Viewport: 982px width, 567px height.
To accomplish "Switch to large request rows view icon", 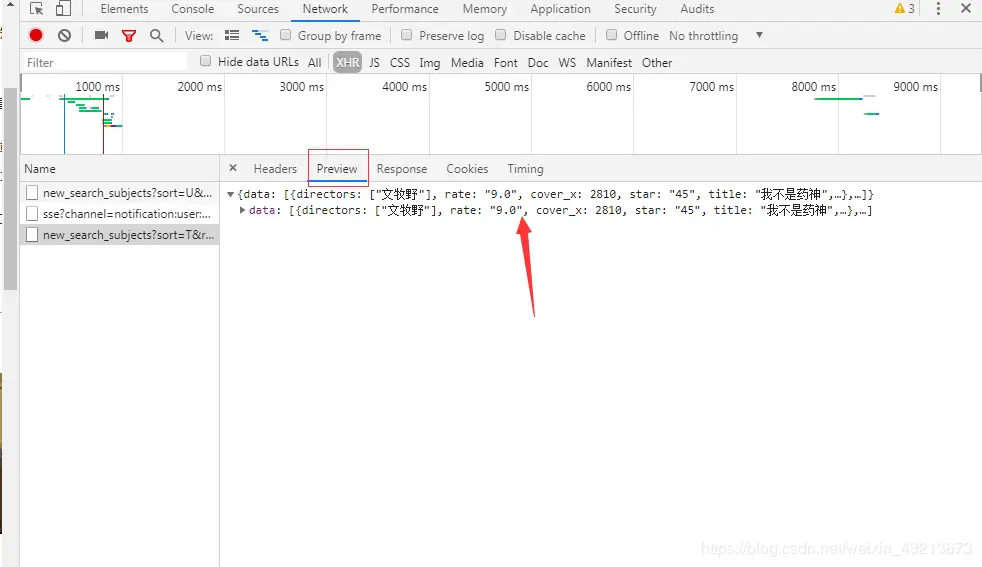I will tap(232, 36).
